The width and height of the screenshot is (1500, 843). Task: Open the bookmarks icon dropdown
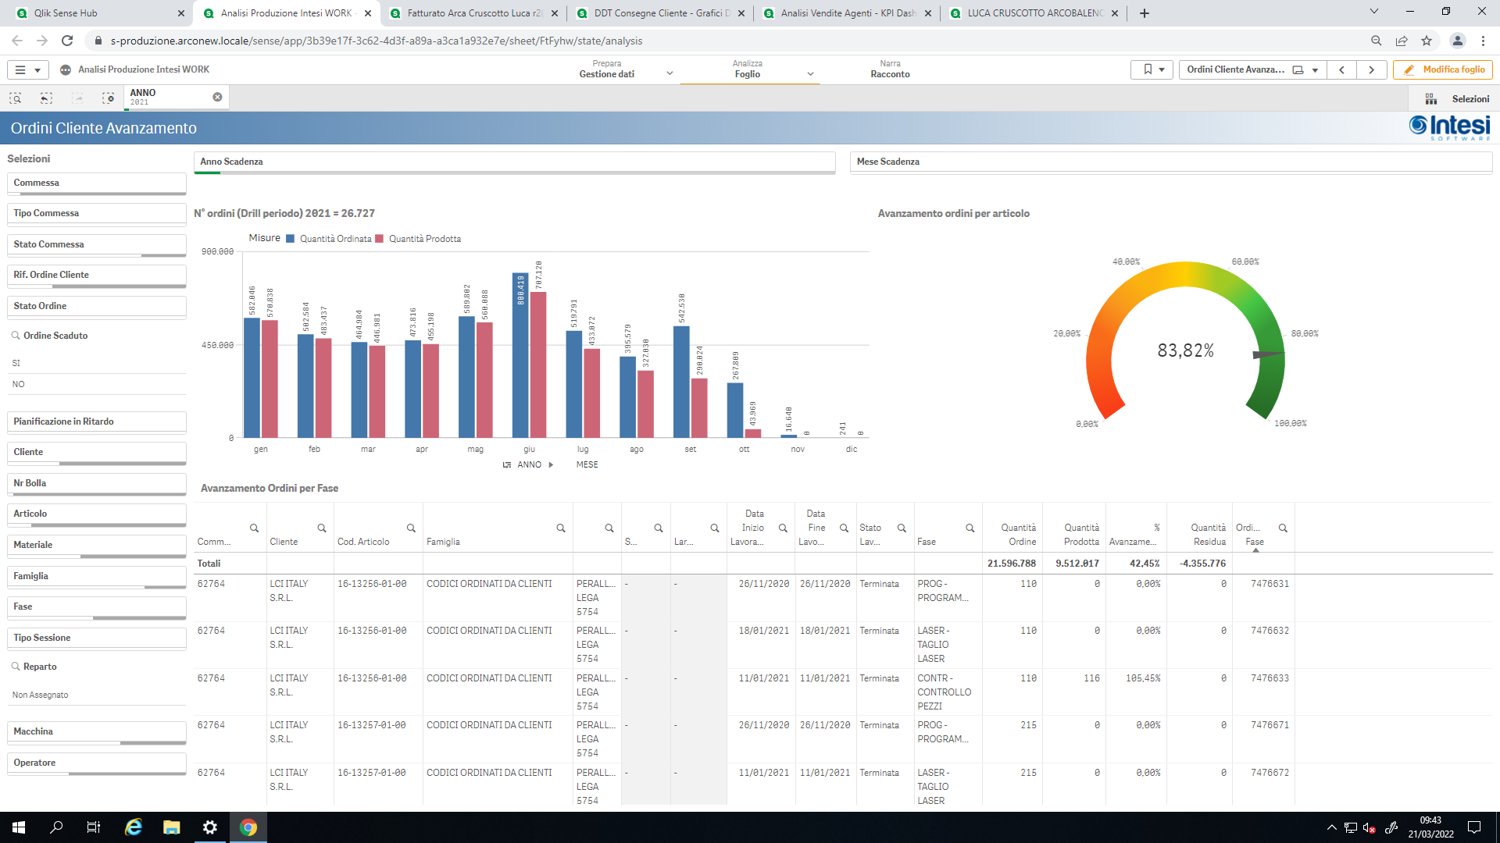[1152, 70]
